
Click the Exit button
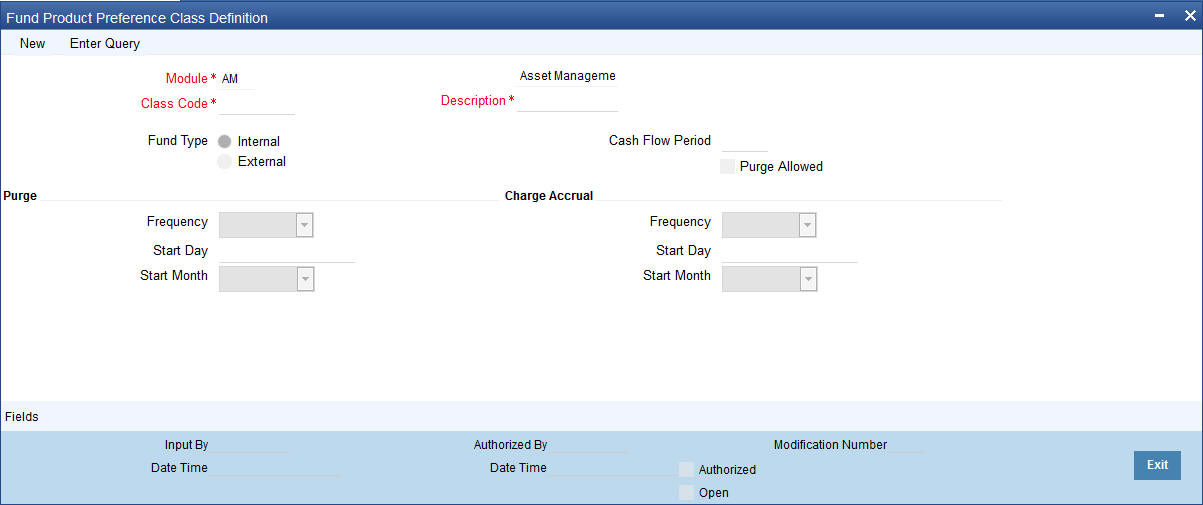[x=1157, y=465]
